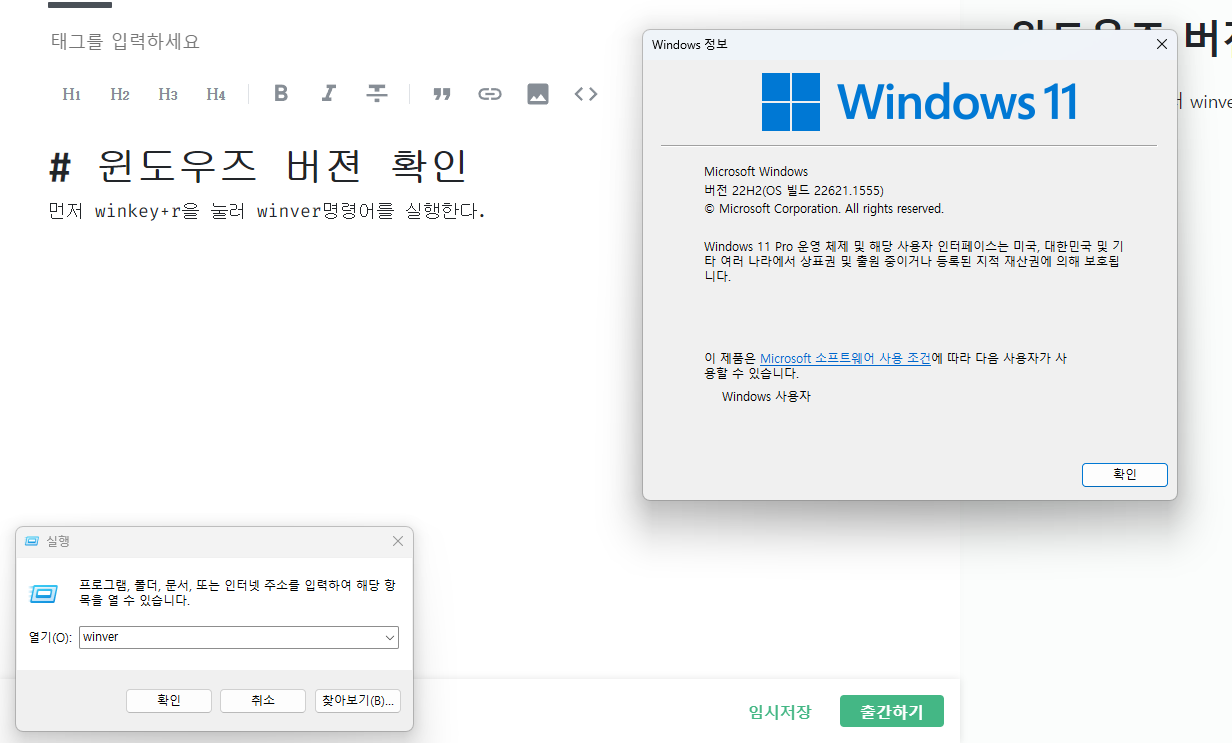Expand the 열기 combo box dropdown arrow
Screen dimensions: 1232x743
point(389,637)
